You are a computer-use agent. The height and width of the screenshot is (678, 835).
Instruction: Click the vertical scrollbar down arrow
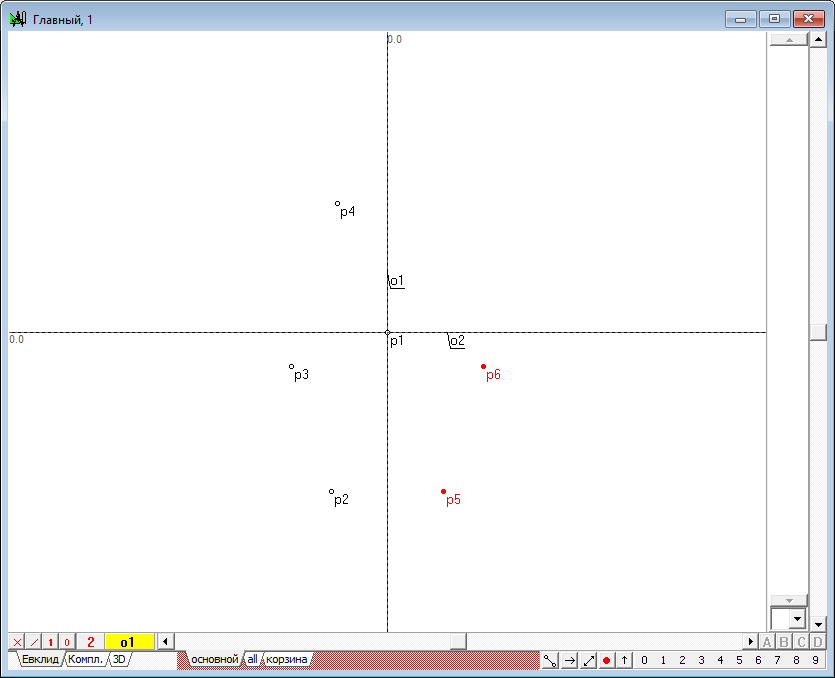pos(818,623)
